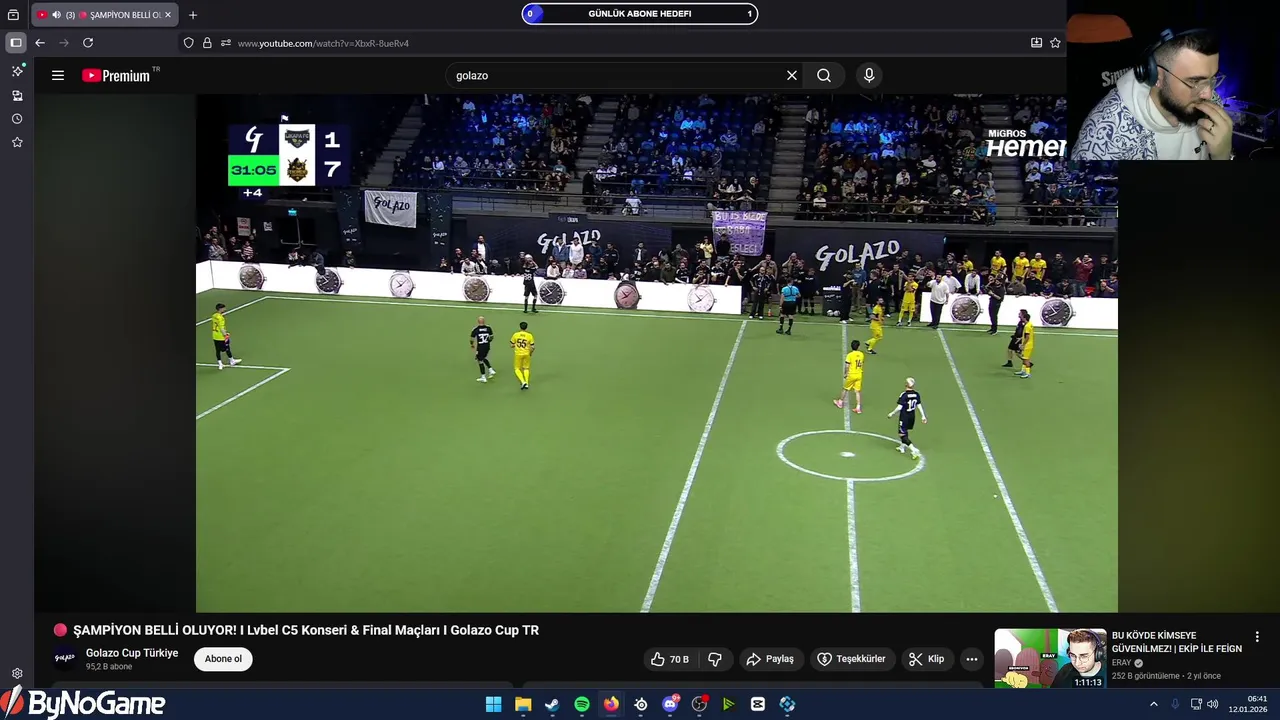
Task: Like the video with 70 B thumbs-up
Action: click(x=669, y=659)
